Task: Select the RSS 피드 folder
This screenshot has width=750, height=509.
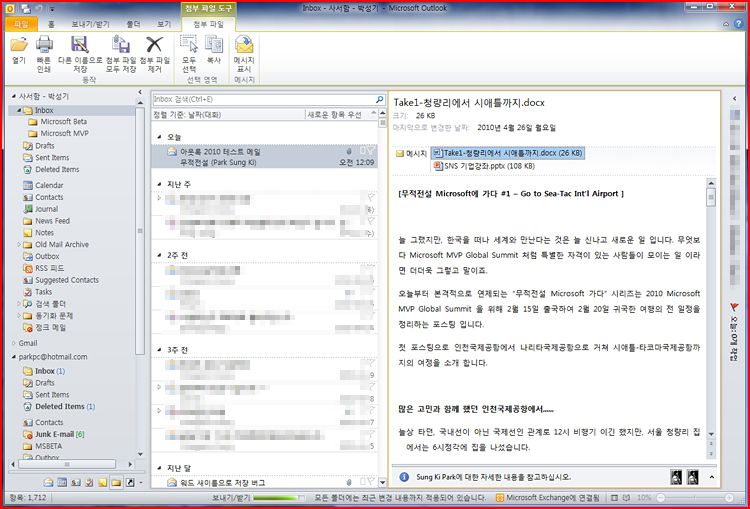Action: point(49,268)
